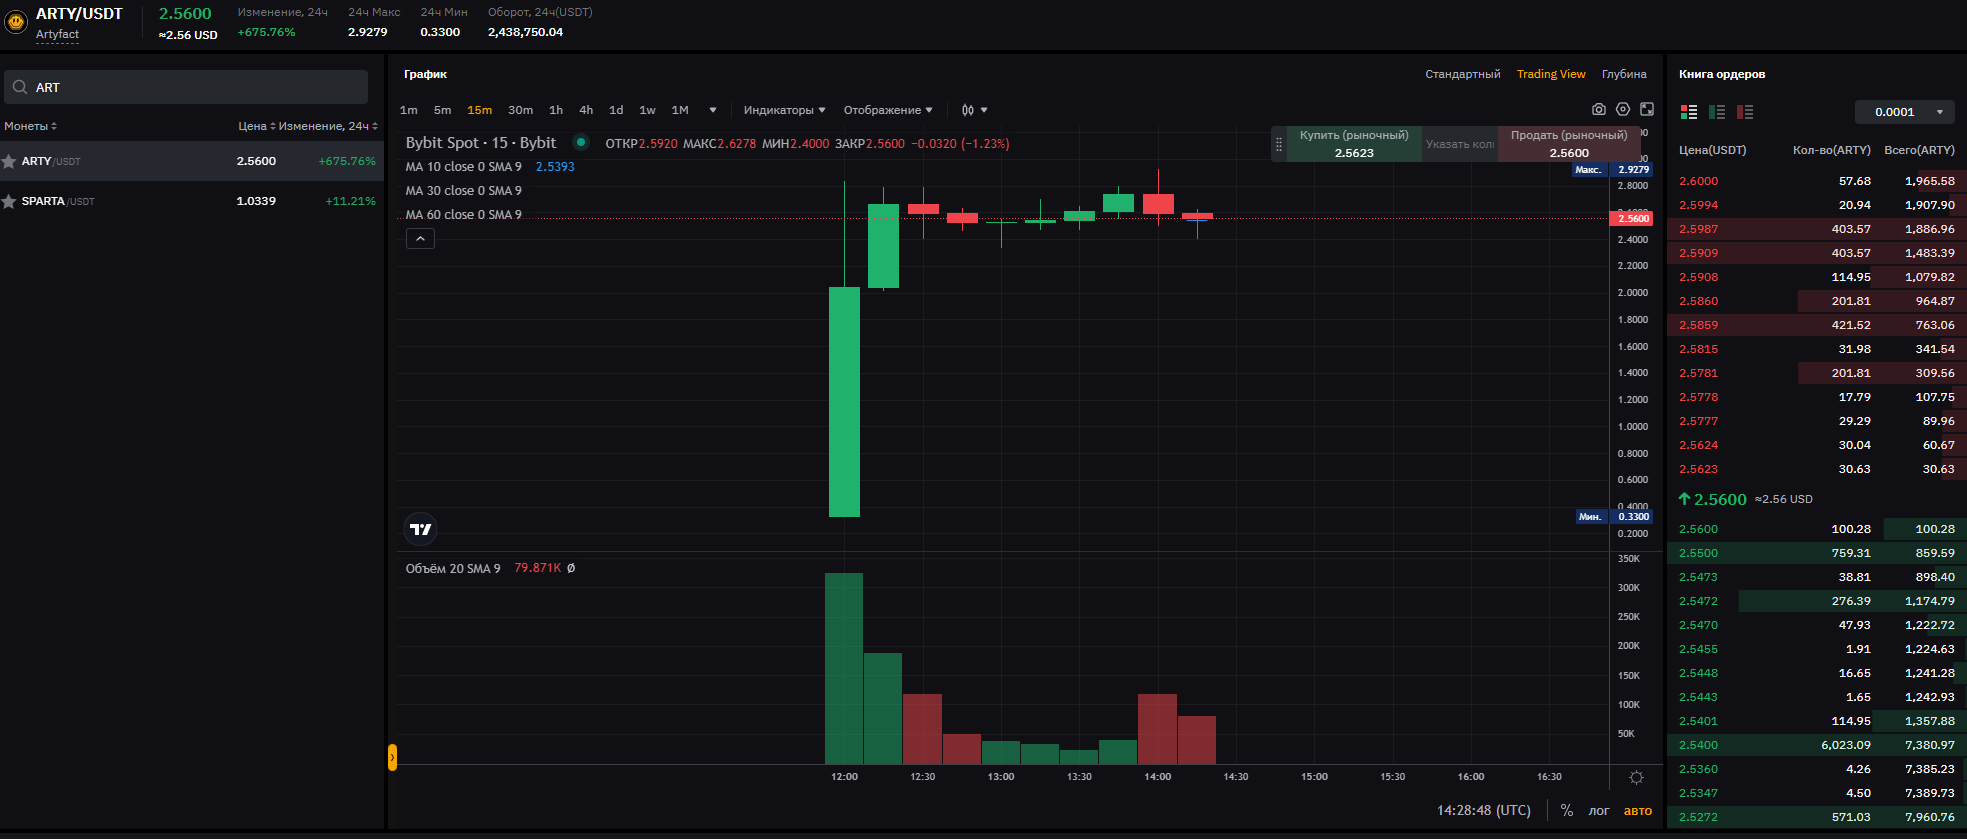Open the Отображение dropdown
Viewport: 1967px width, 839px height.
pyautogui.click(x=888, y=110)
